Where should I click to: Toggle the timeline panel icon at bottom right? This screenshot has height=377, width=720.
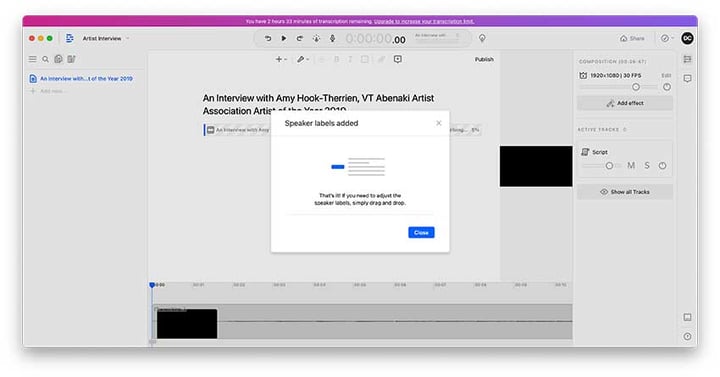click(687, 317)
